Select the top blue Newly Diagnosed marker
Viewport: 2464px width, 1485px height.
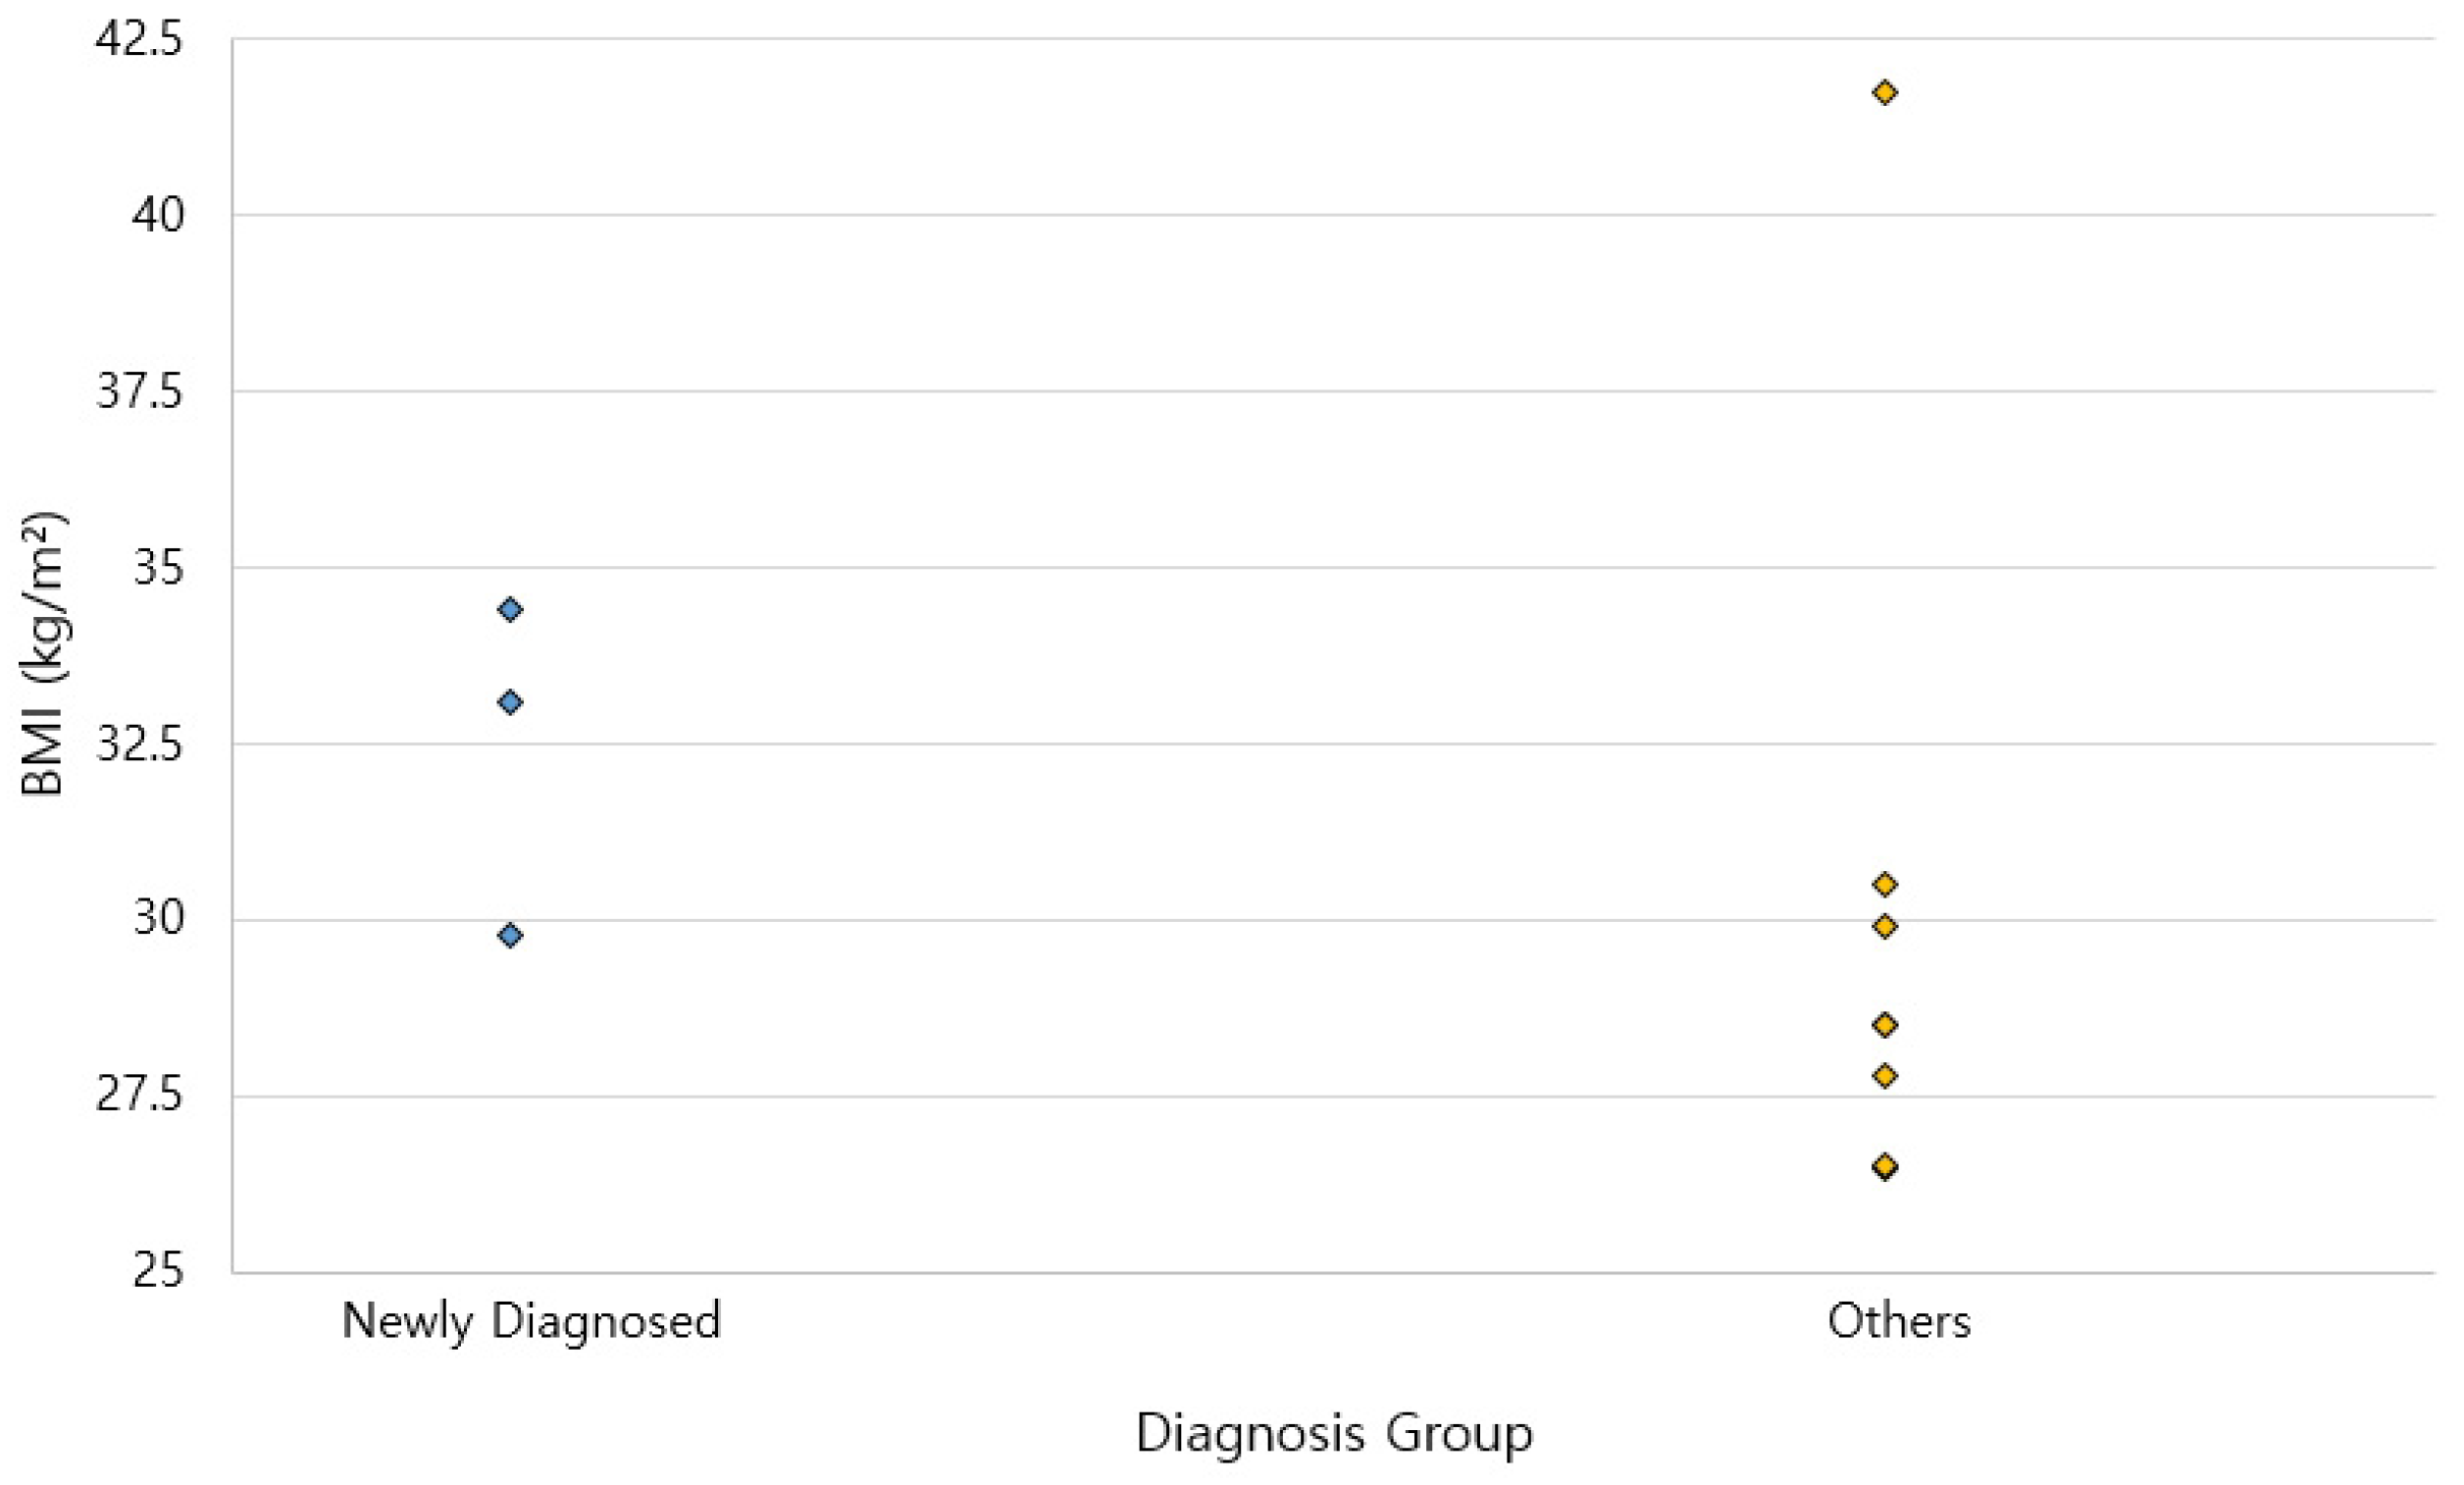click(510, 609)
